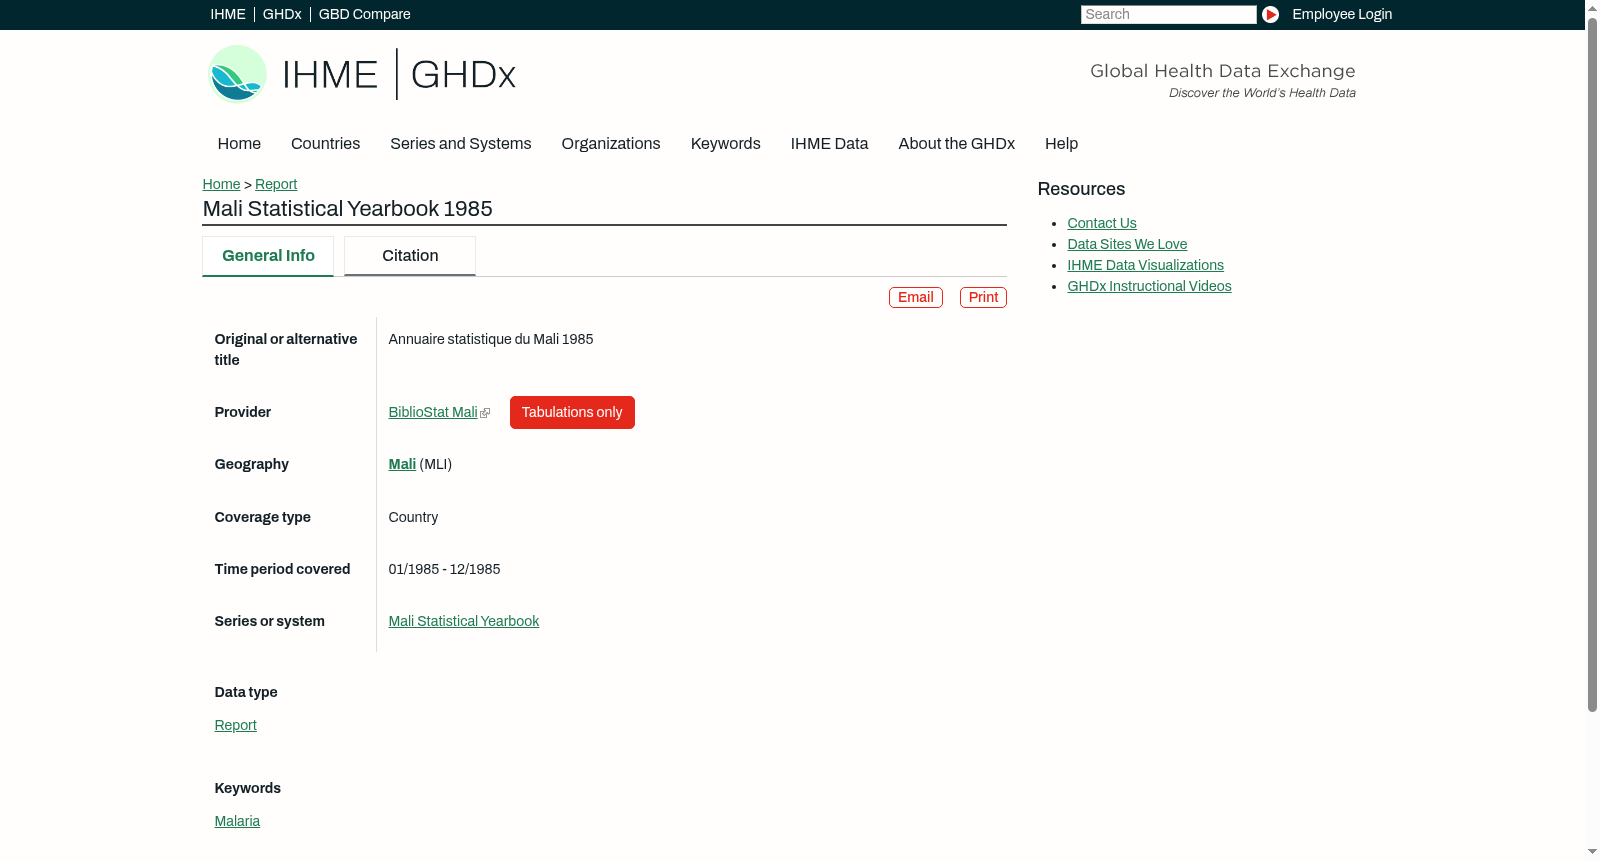
Task: Open the Keywords menu
Action: [x=726, y=144]
